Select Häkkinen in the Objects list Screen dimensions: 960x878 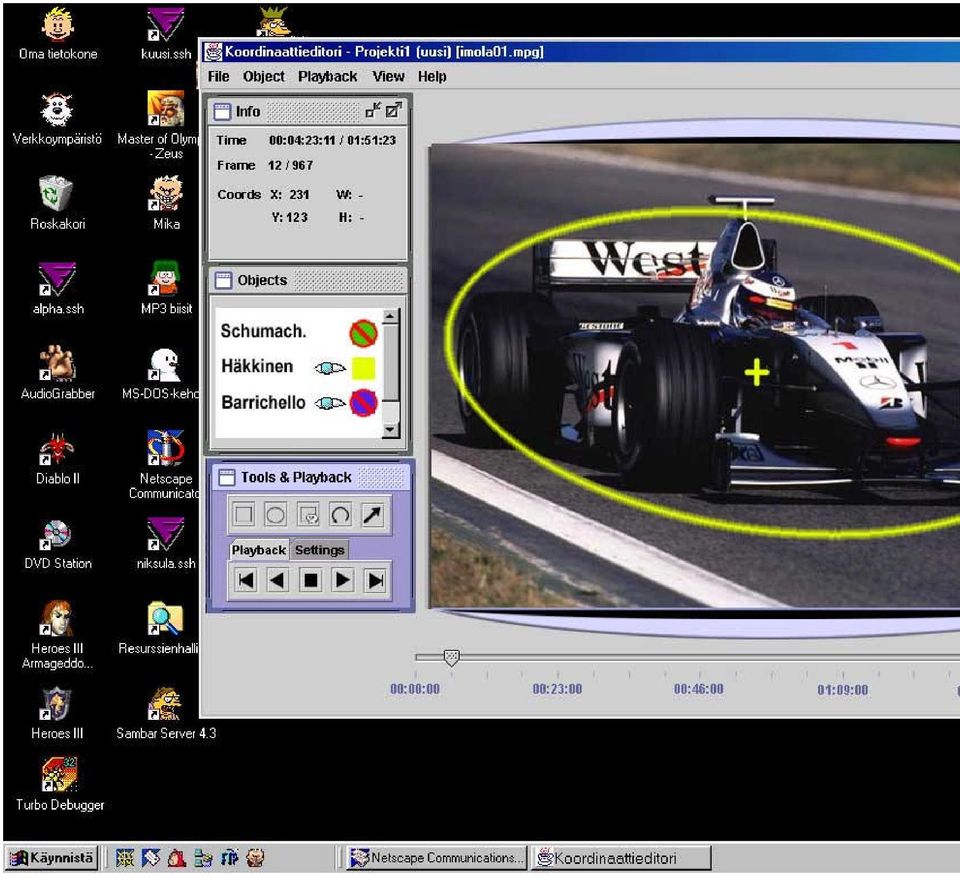point(257,366)
